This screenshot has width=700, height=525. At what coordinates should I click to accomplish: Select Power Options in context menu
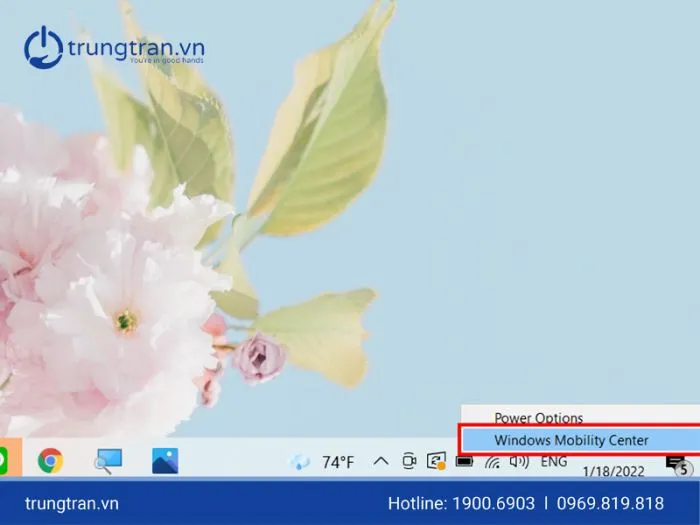pyautogui.click(x=538, y=418)
